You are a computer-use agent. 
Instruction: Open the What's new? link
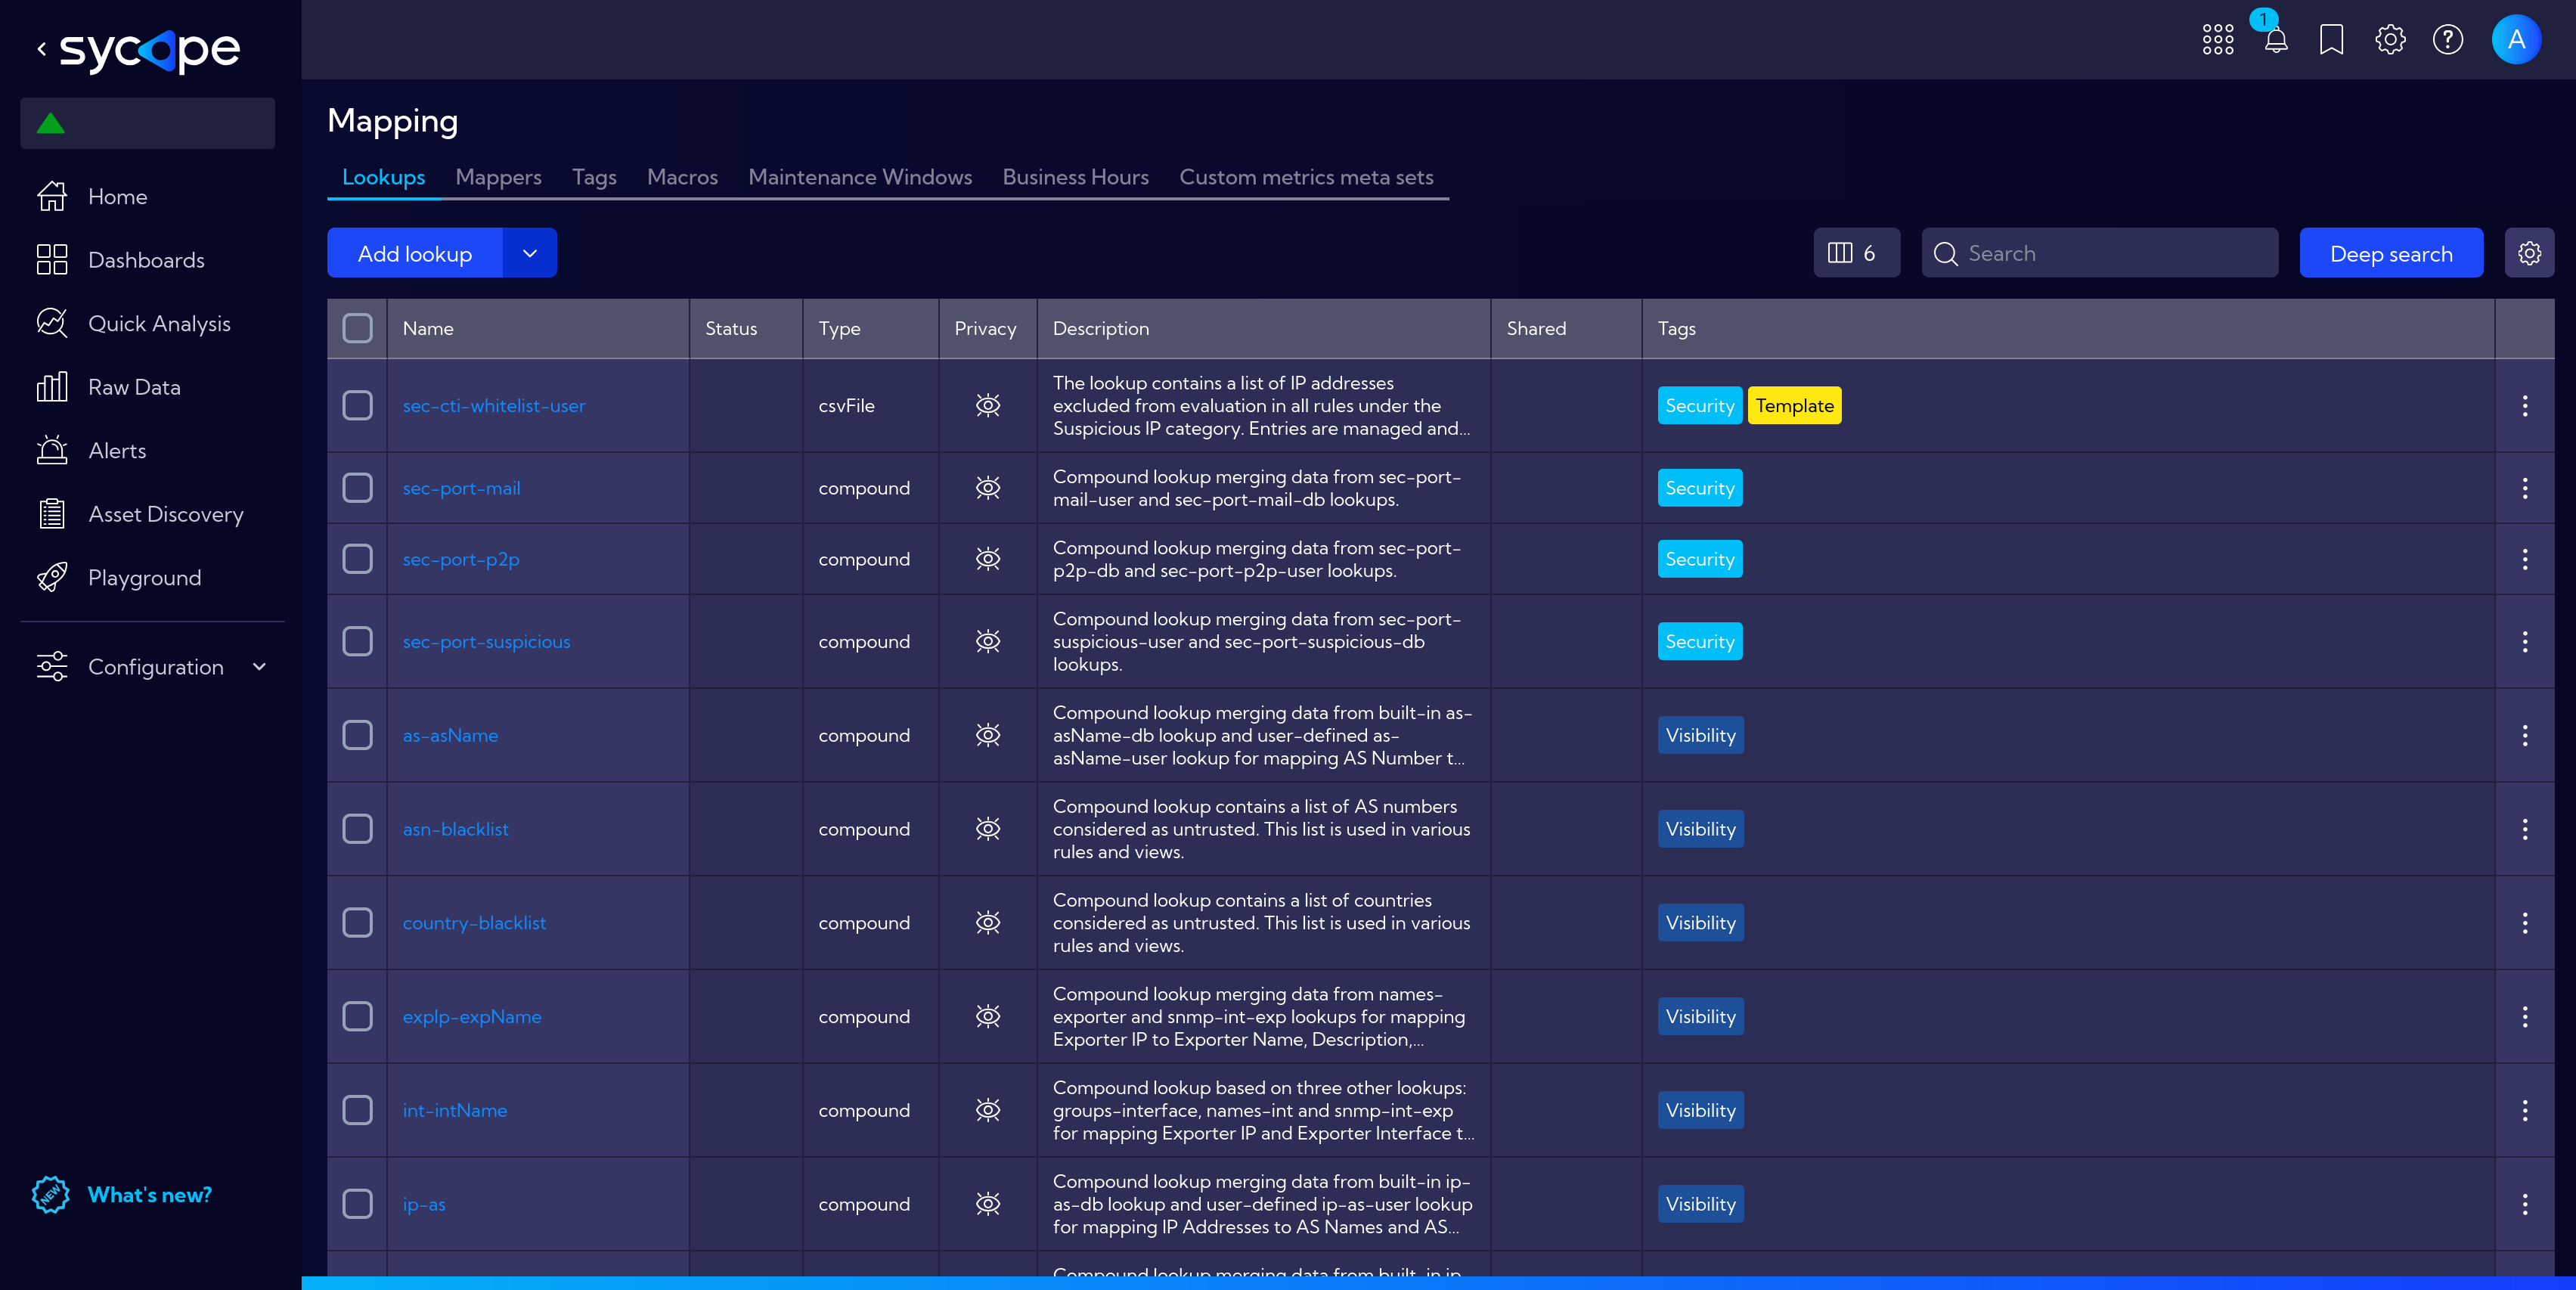(150, 1194)
